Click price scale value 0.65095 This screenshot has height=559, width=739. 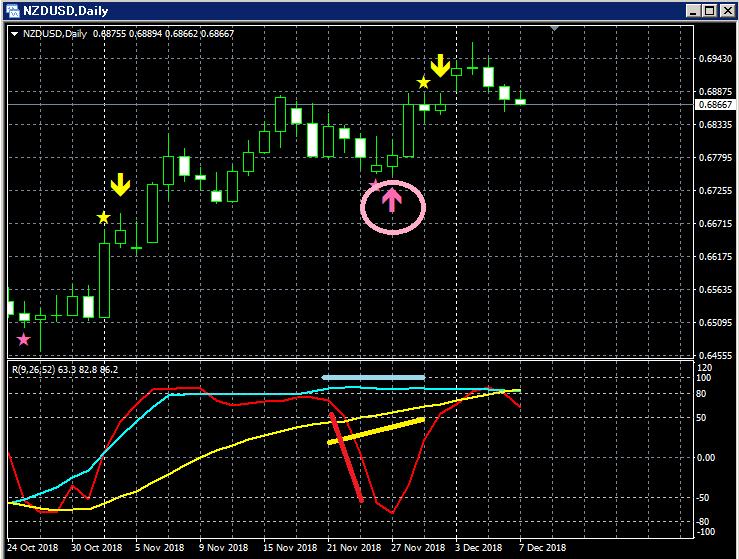(715, 323)
